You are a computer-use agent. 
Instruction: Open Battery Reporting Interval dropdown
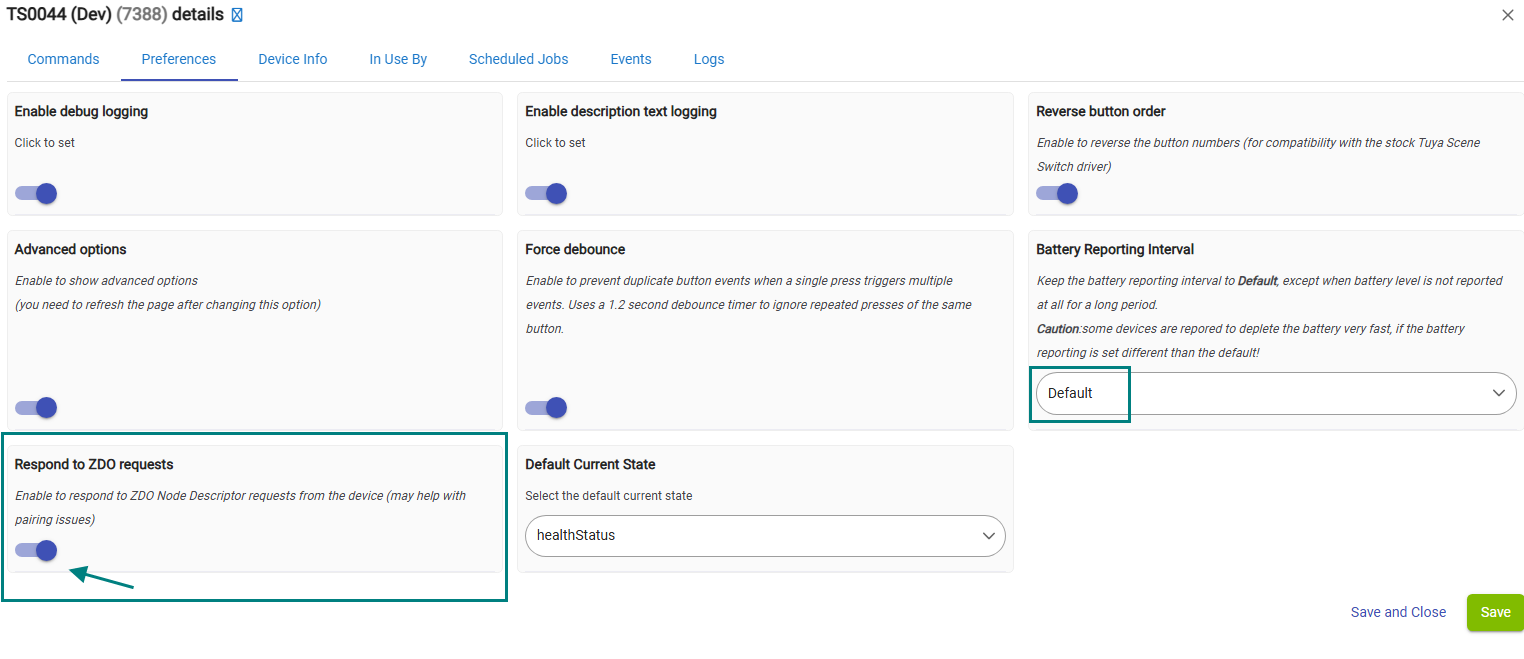click(1275, 393)
